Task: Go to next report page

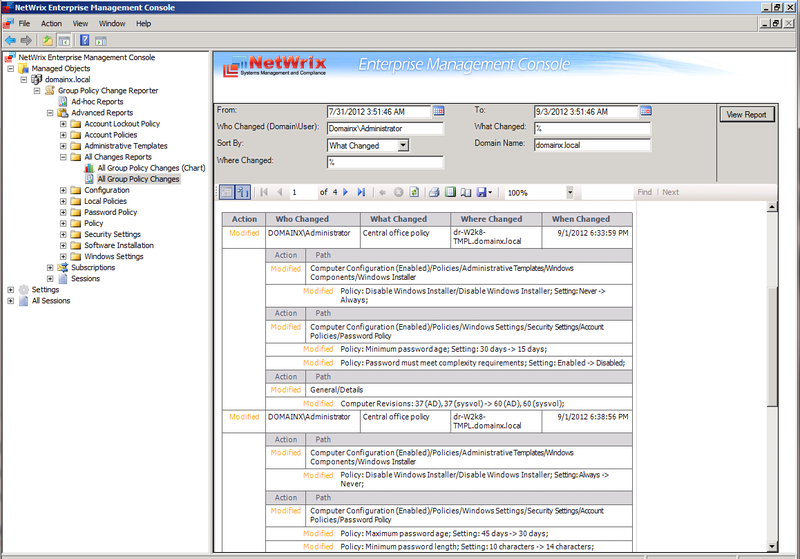Action: point(345,192)
